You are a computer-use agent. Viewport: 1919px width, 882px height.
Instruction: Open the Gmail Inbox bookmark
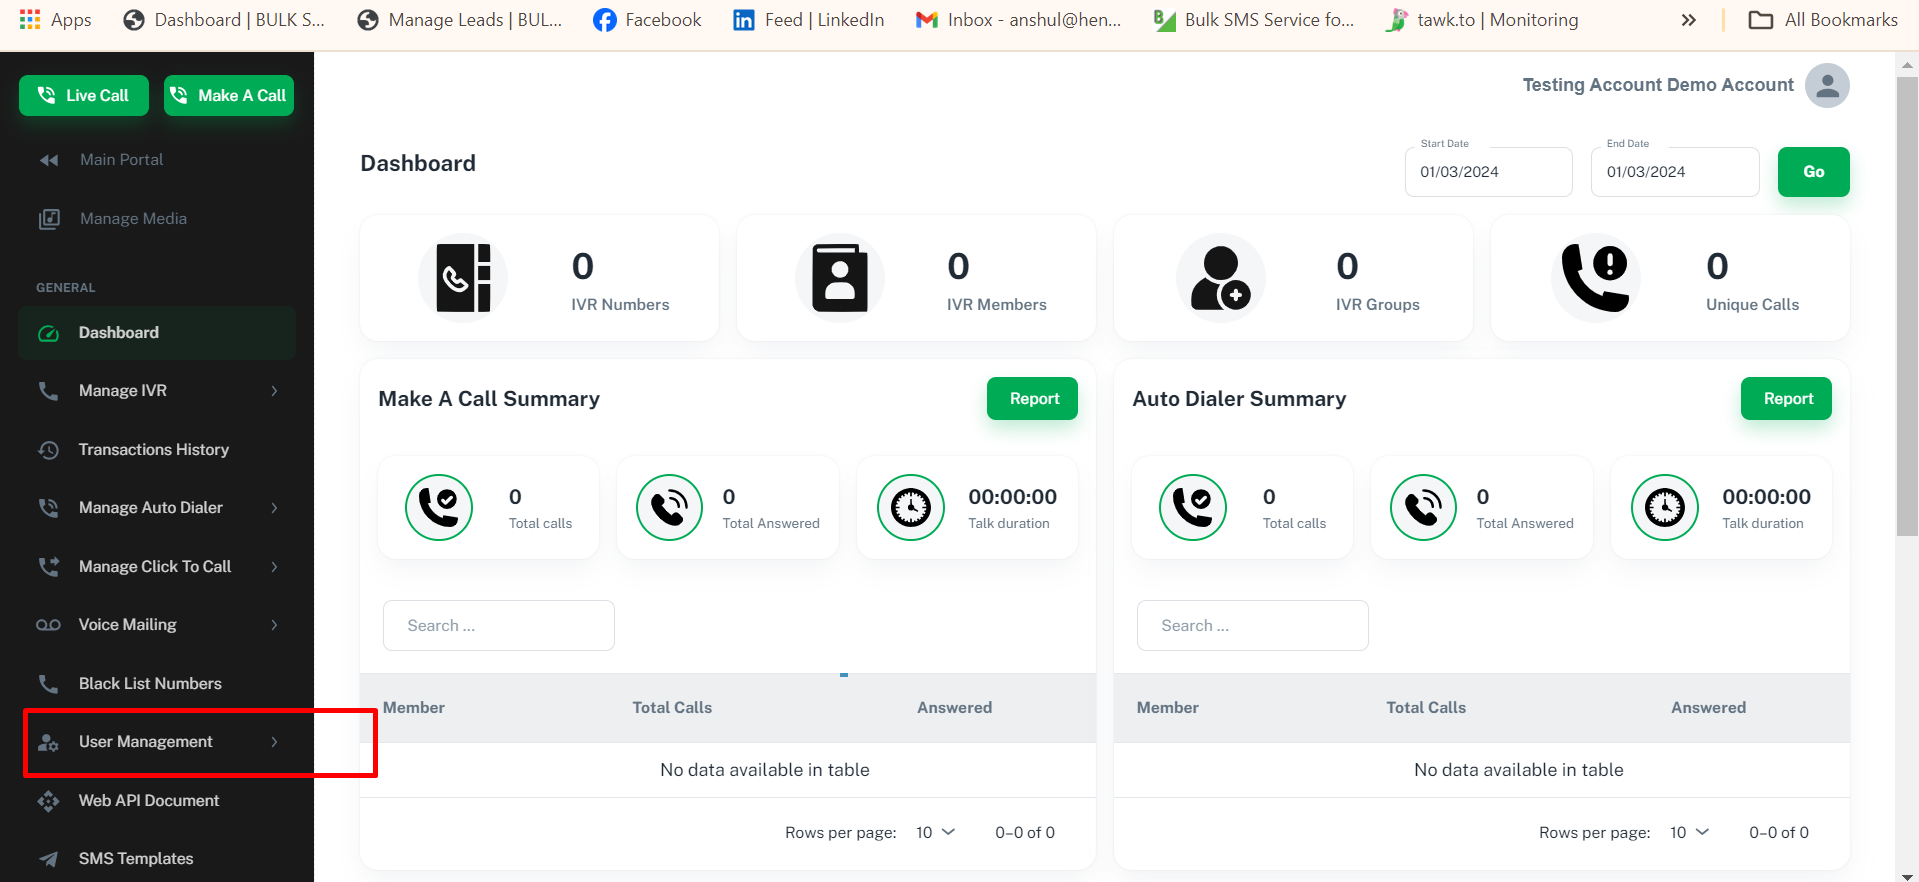point(1018,20)
